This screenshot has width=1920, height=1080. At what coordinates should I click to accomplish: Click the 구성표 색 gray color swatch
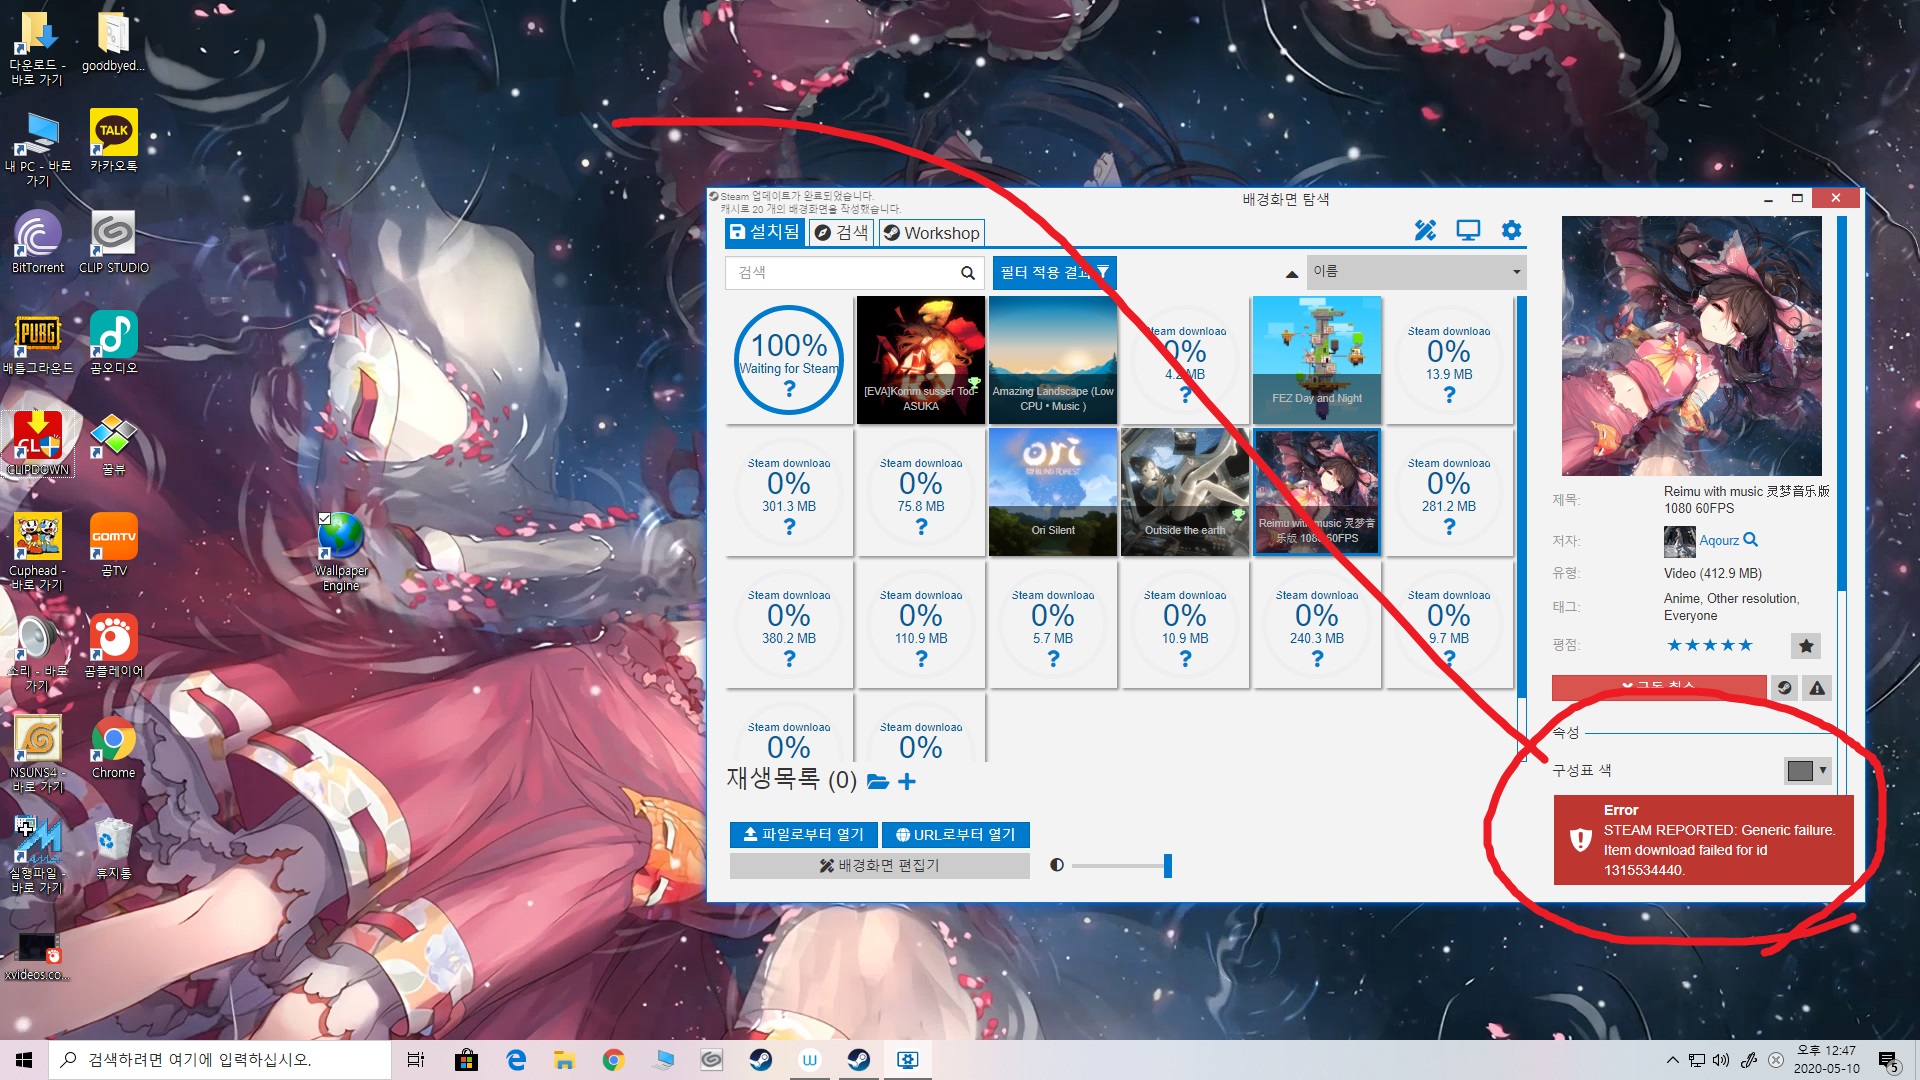[1799, 770]
